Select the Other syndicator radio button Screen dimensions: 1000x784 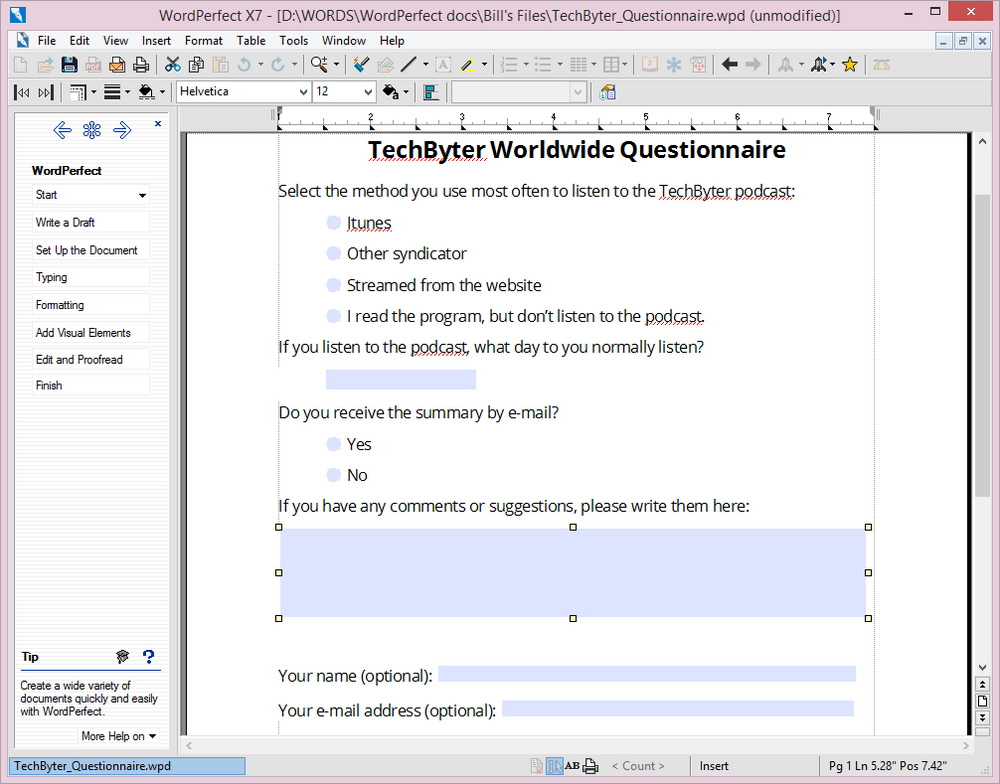334,253
